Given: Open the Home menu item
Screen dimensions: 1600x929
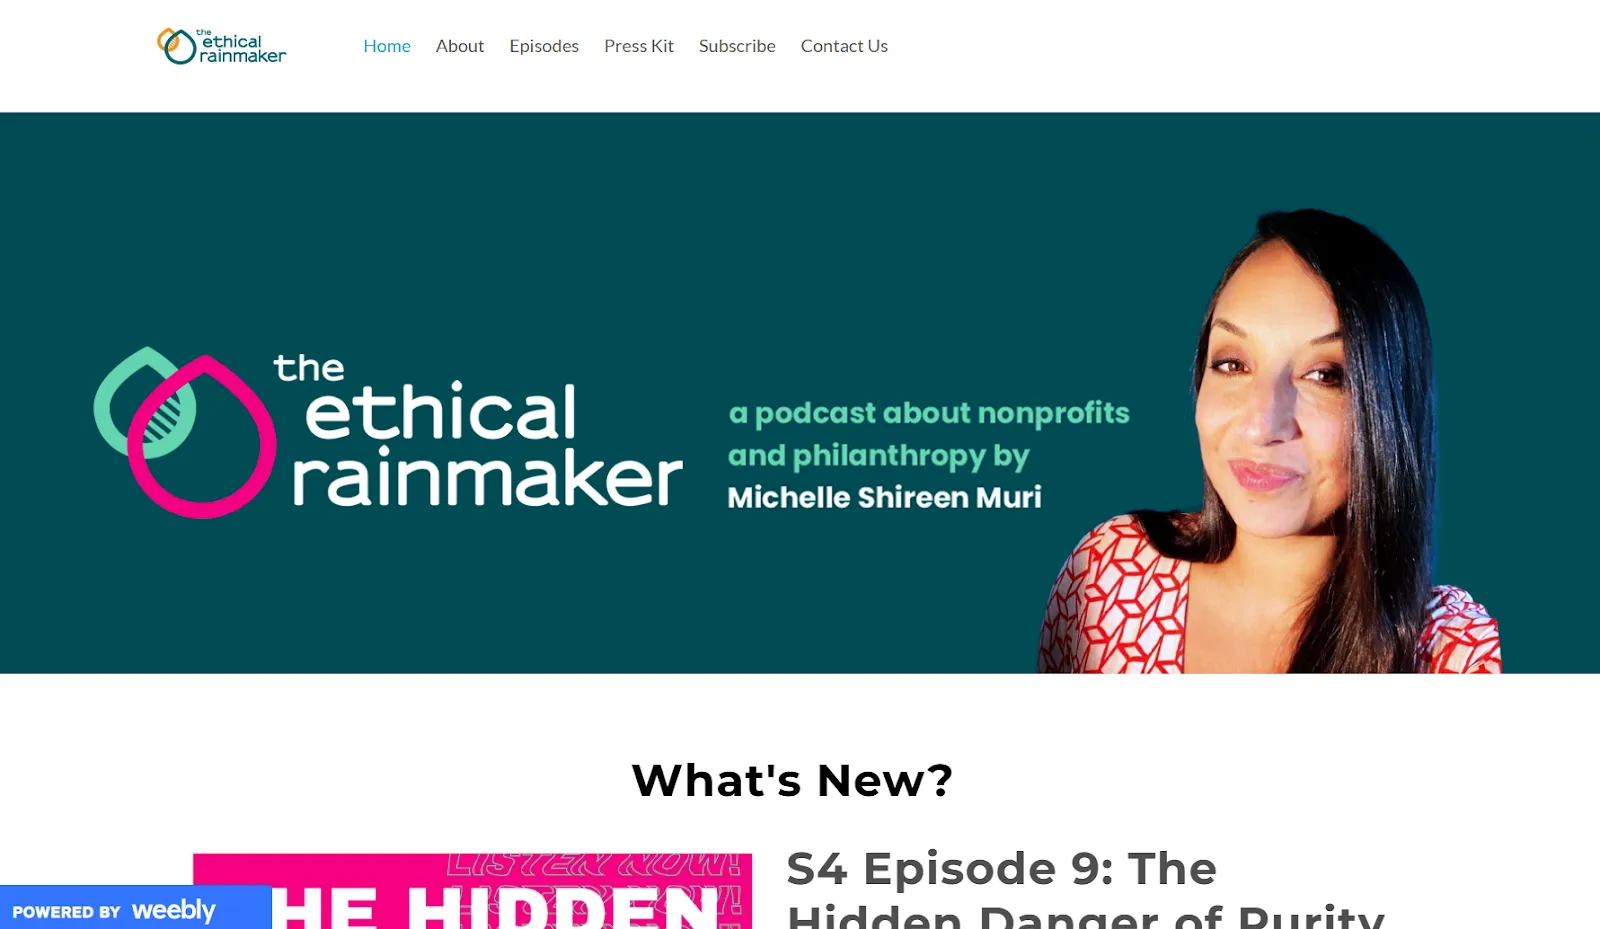Looking at the screenshot, I should pyautogui.click(x=387, y=46).
